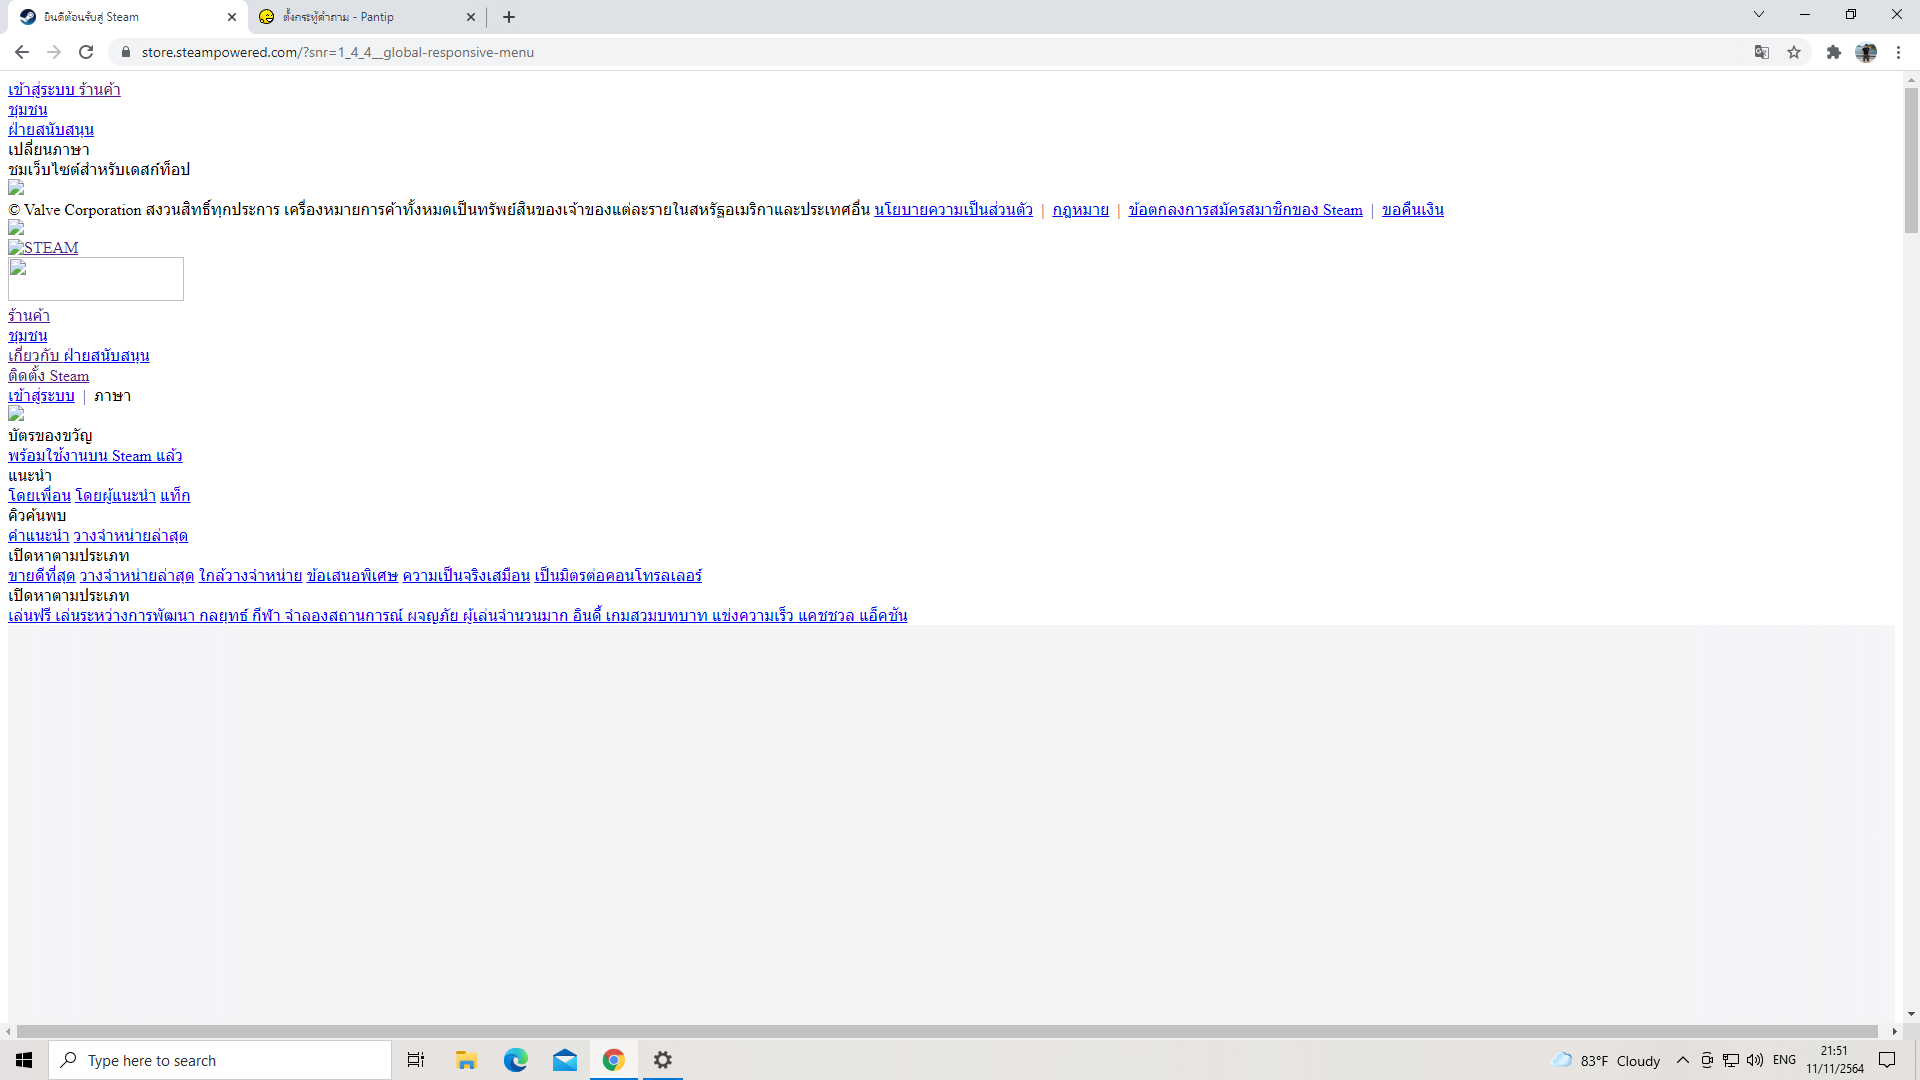Image resolution: width=1920 pixels, height=1080 pixels.
Task: Click the broken STEAM logo image link
Action: pyautogui.click(x=43, y=248)
